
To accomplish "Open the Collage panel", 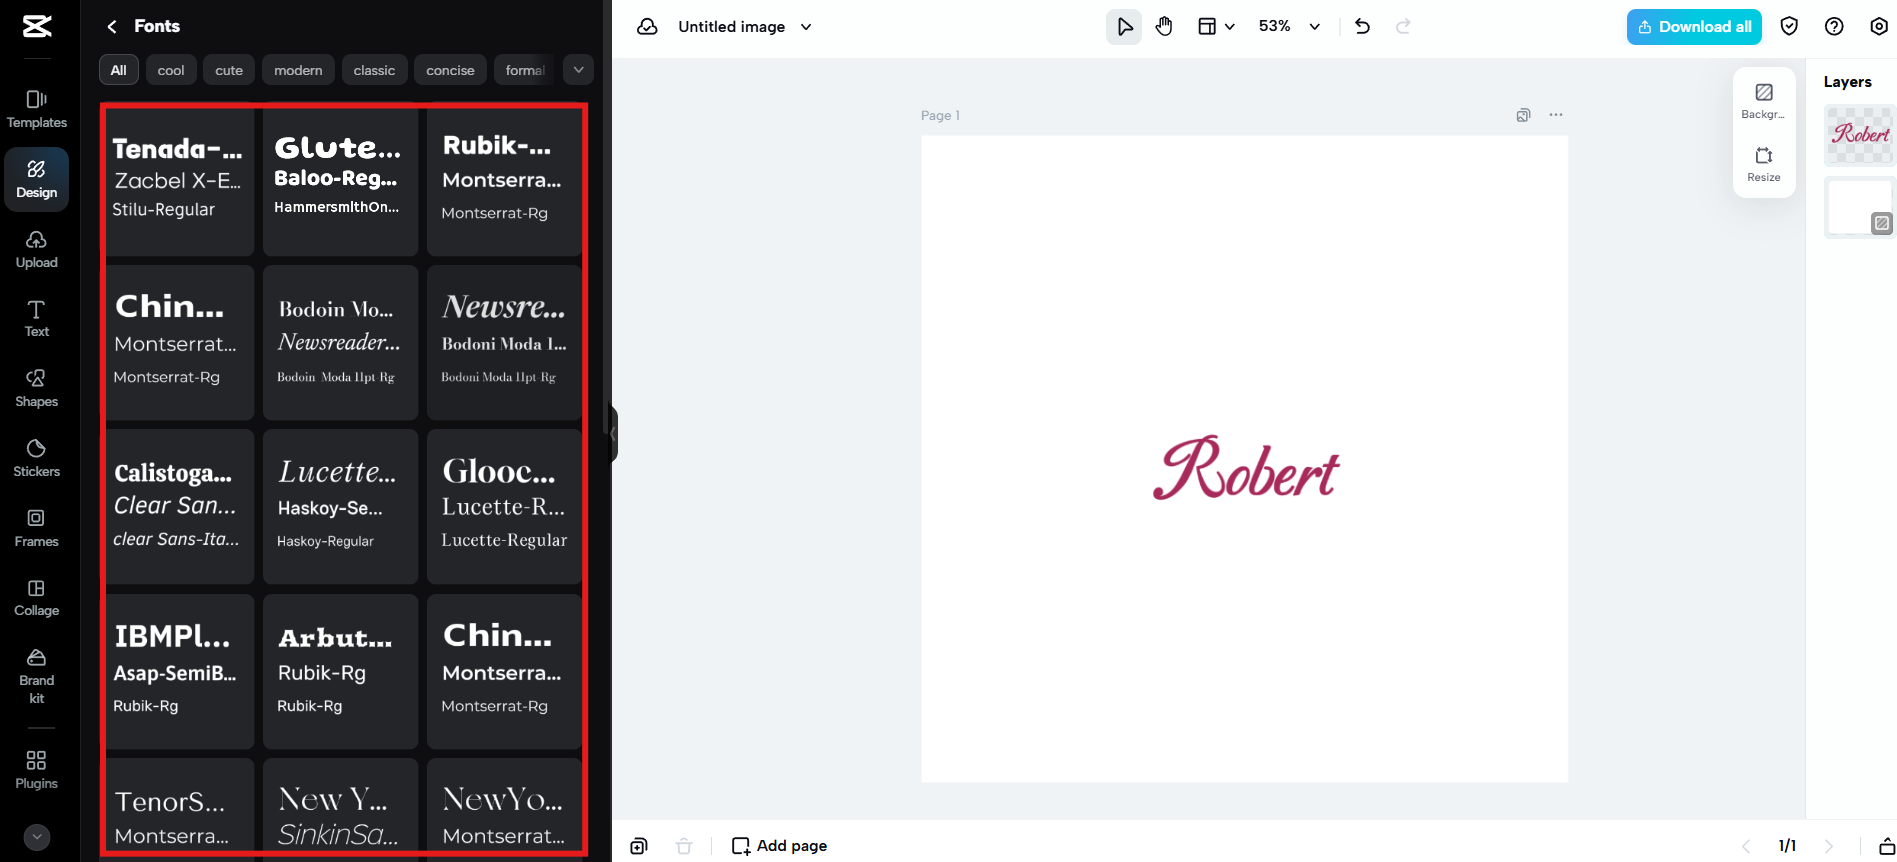I will tap(37, 598).
